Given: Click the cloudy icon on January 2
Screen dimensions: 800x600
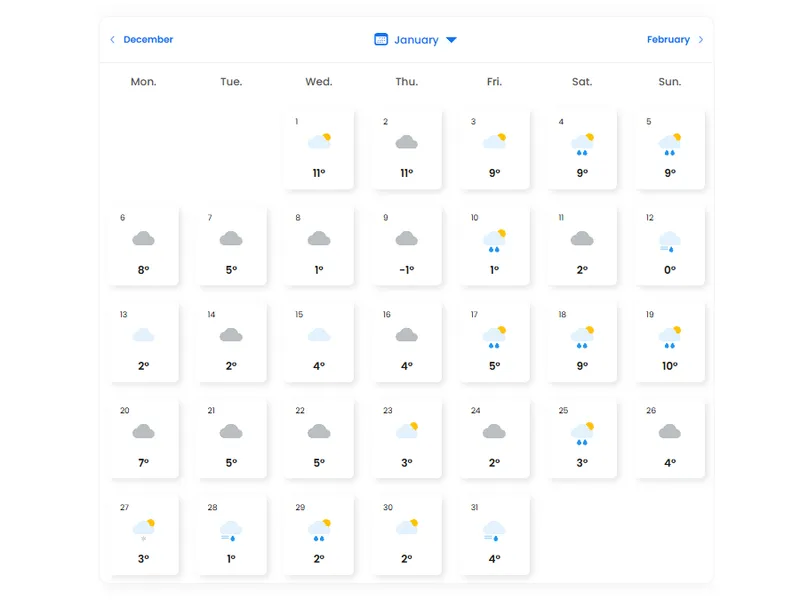Looking at the screenshot, I should pos(406,142).
